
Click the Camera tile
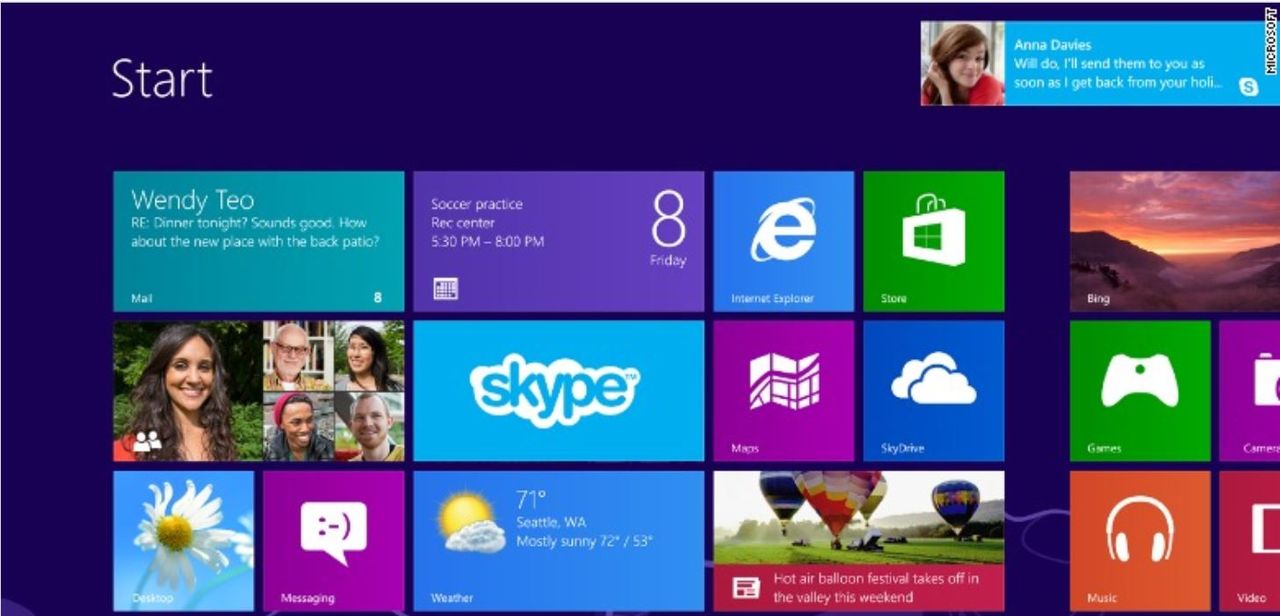[x=1250, y=390]
